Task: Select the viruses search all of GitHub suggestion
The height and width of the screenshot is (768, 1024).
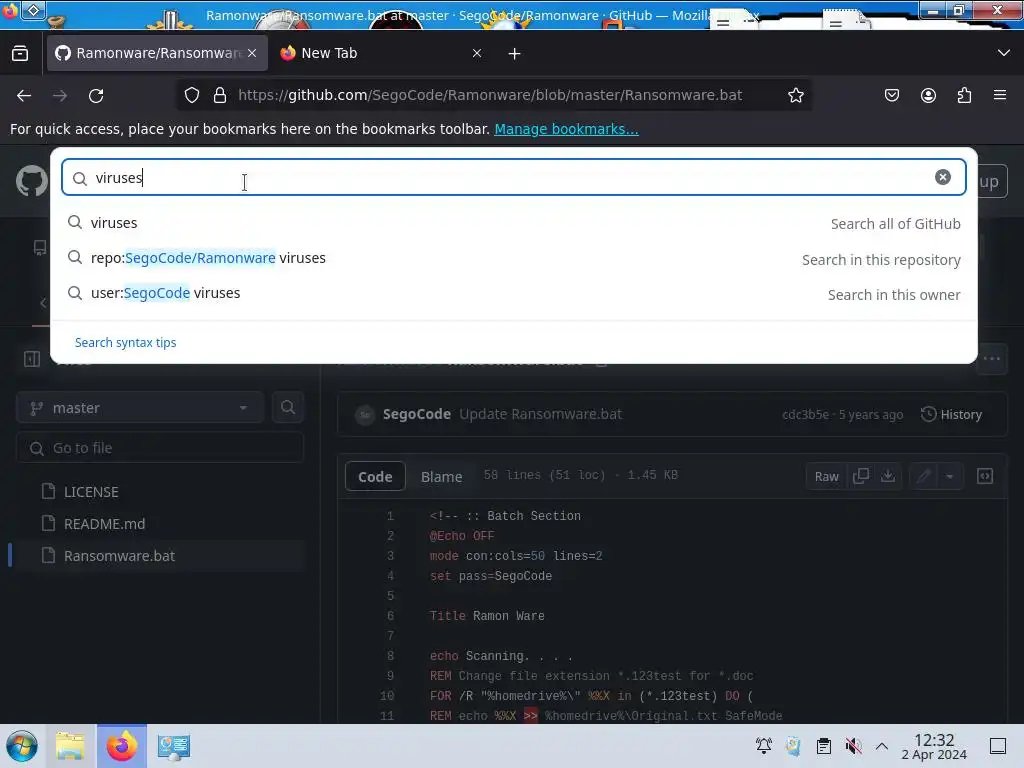Action: point(513,223)
